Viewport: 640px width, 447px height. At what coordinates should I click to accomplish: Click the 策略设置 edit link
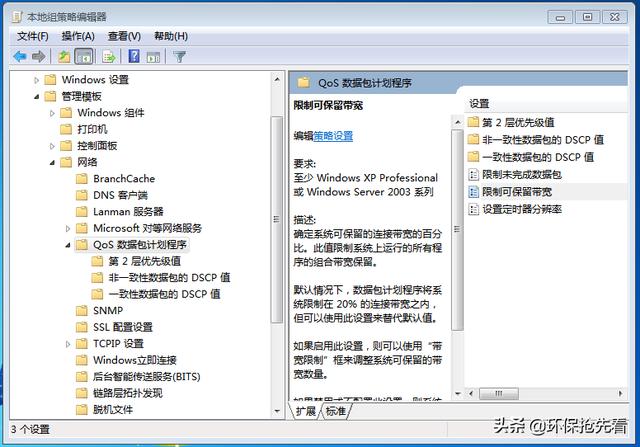[333, 136]
